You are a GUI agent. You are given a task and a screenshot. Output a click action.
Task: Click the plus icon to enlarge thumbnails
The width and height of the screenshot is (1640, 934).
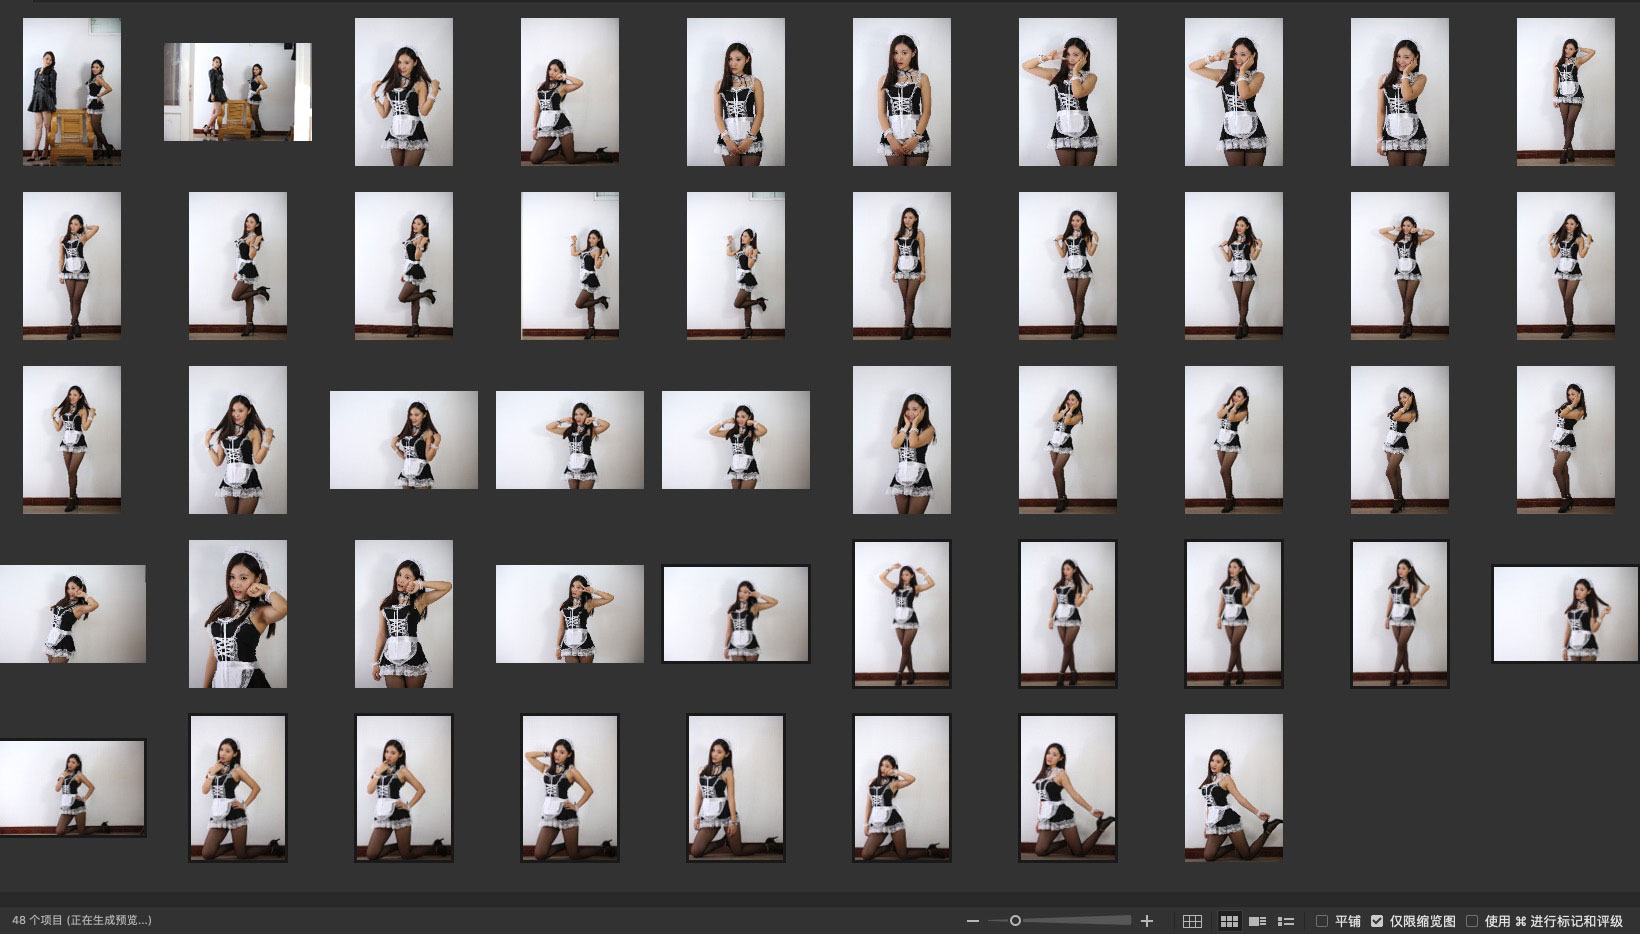1147,921
